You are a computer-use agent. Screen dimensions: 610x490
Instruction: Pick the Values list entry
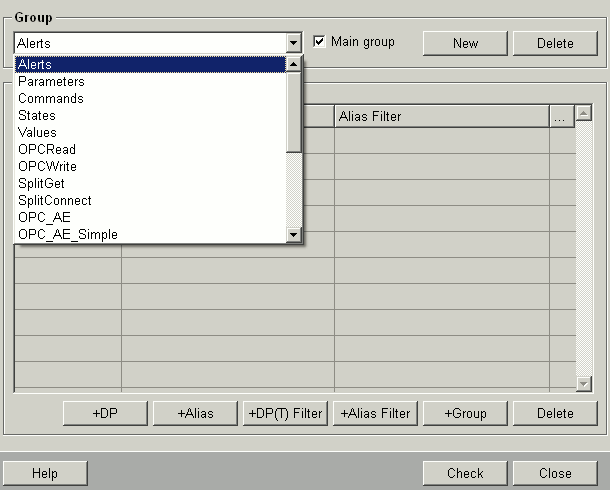pyautogui.click(x=37, y=133)
